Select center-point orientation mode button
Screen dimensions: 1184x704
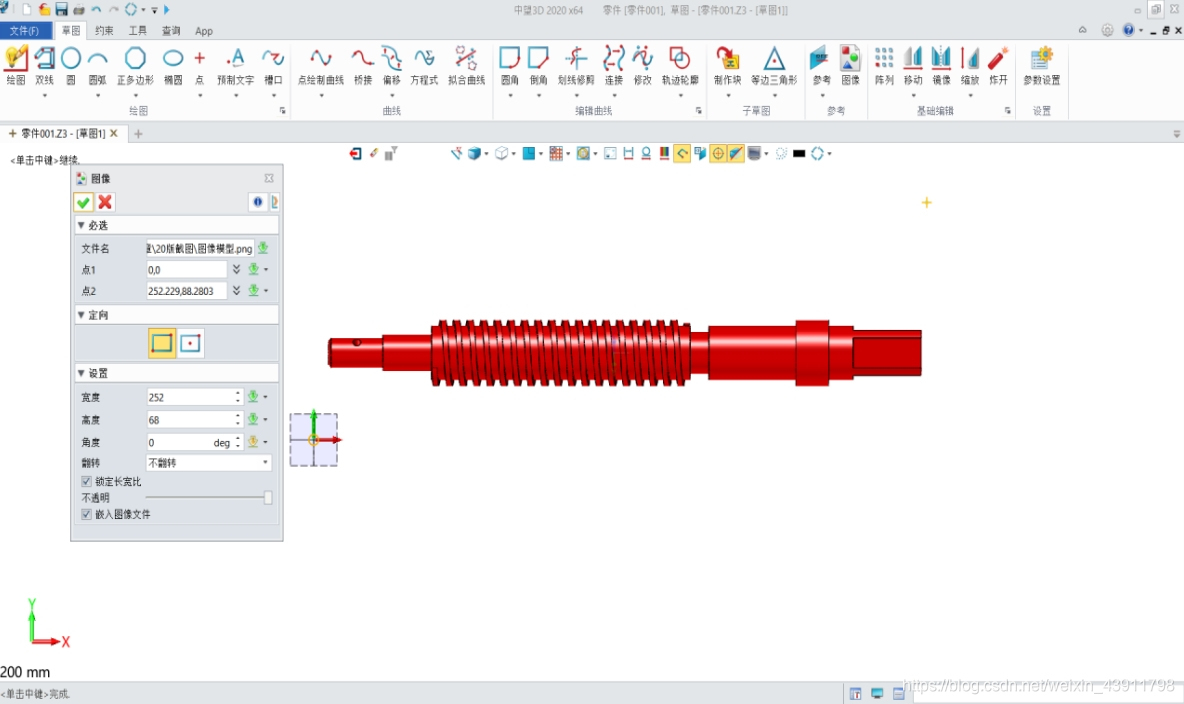190,343
